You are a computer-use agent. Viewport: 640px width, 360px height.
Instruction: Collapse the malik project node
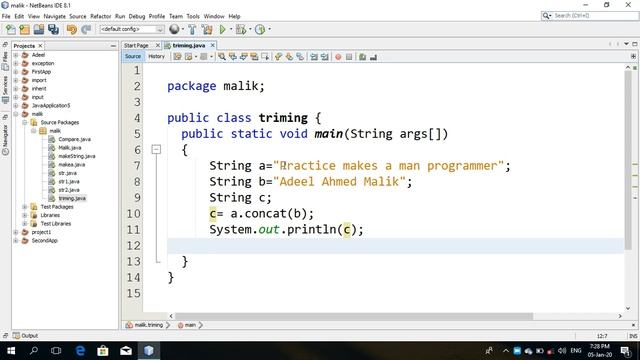16,114
